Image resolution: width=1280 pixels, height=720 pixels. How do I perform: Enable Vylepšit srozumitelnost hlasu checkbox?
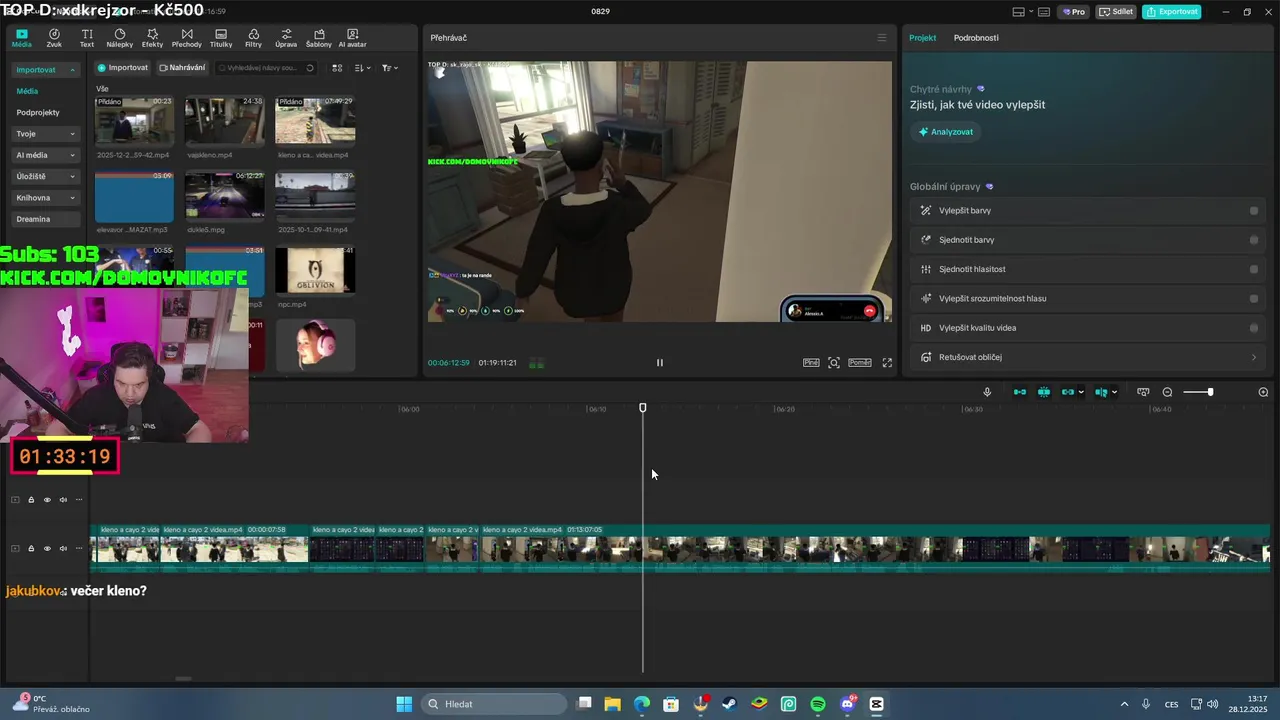pyautogui.click(x=1254, y=298)
